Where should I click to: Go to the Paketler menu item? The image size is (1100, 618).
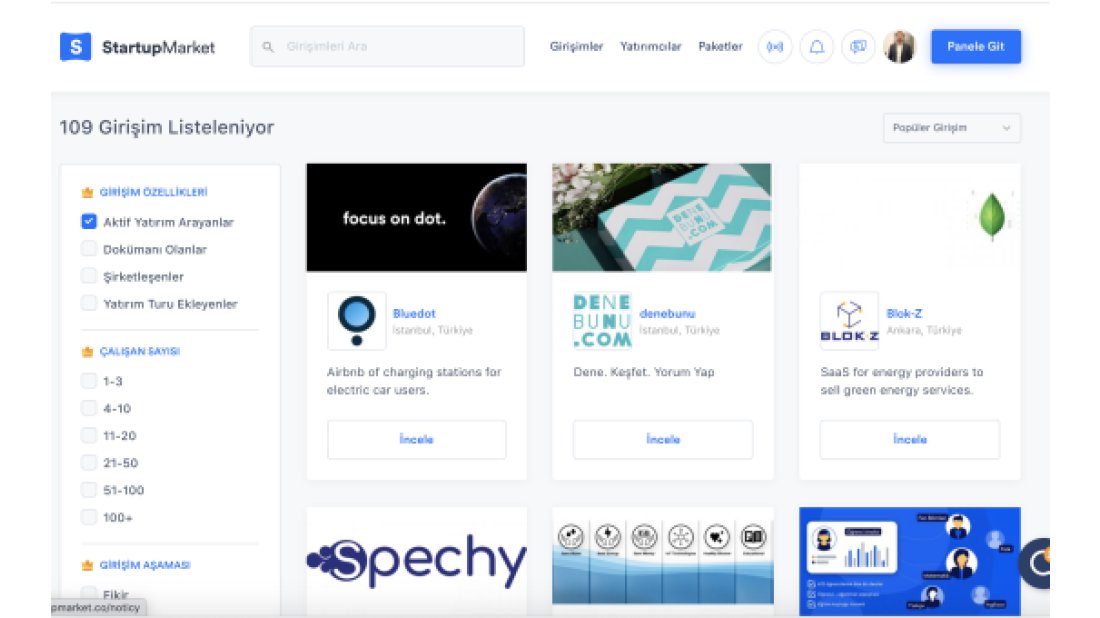pyautogui.click(x=720, y=47)
